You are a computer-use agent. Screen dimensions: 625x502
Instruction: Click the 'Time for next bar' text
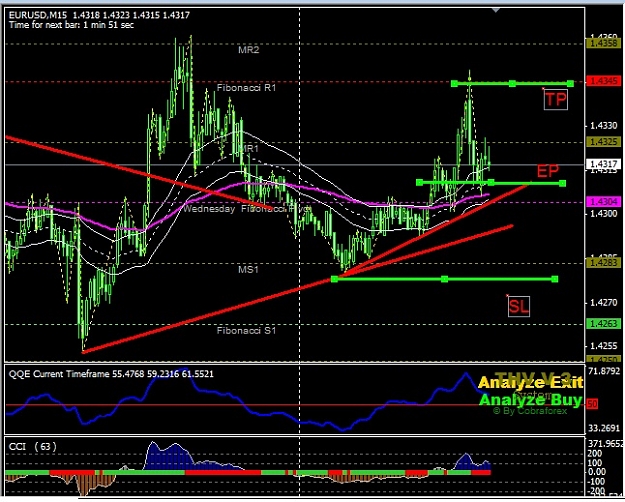[x=71, y=25]
